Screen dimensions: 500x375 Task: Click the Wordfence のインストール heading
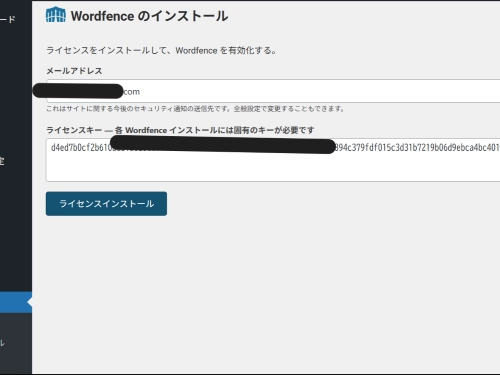click(x=149, y=16)
